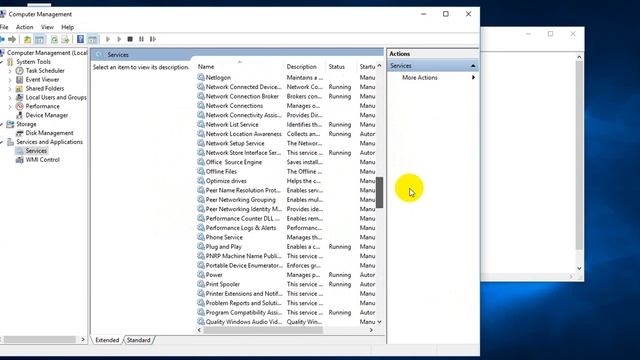This screenshot has width=640, height=360.
Task: Click the background window vertical scrollbar thumb
Action: point(579,155)
